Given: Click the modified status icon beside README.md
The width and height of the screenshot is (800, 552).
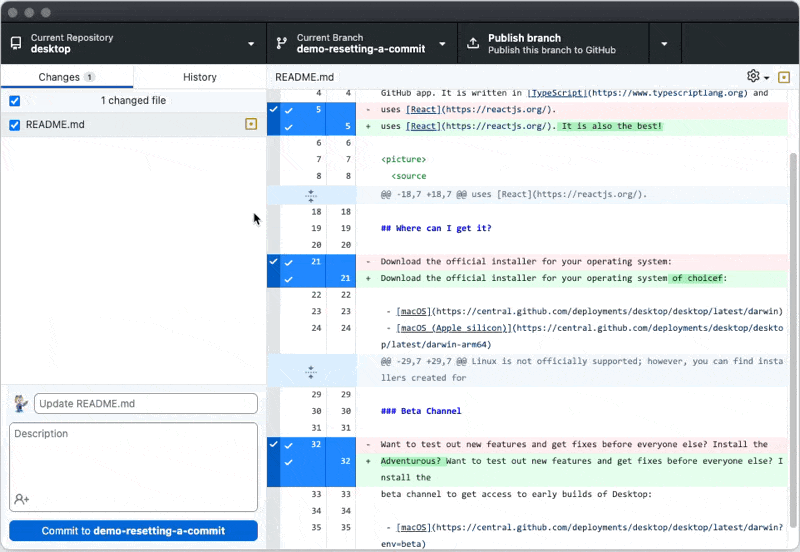Looking at the screenshot, I should point(251,125).
